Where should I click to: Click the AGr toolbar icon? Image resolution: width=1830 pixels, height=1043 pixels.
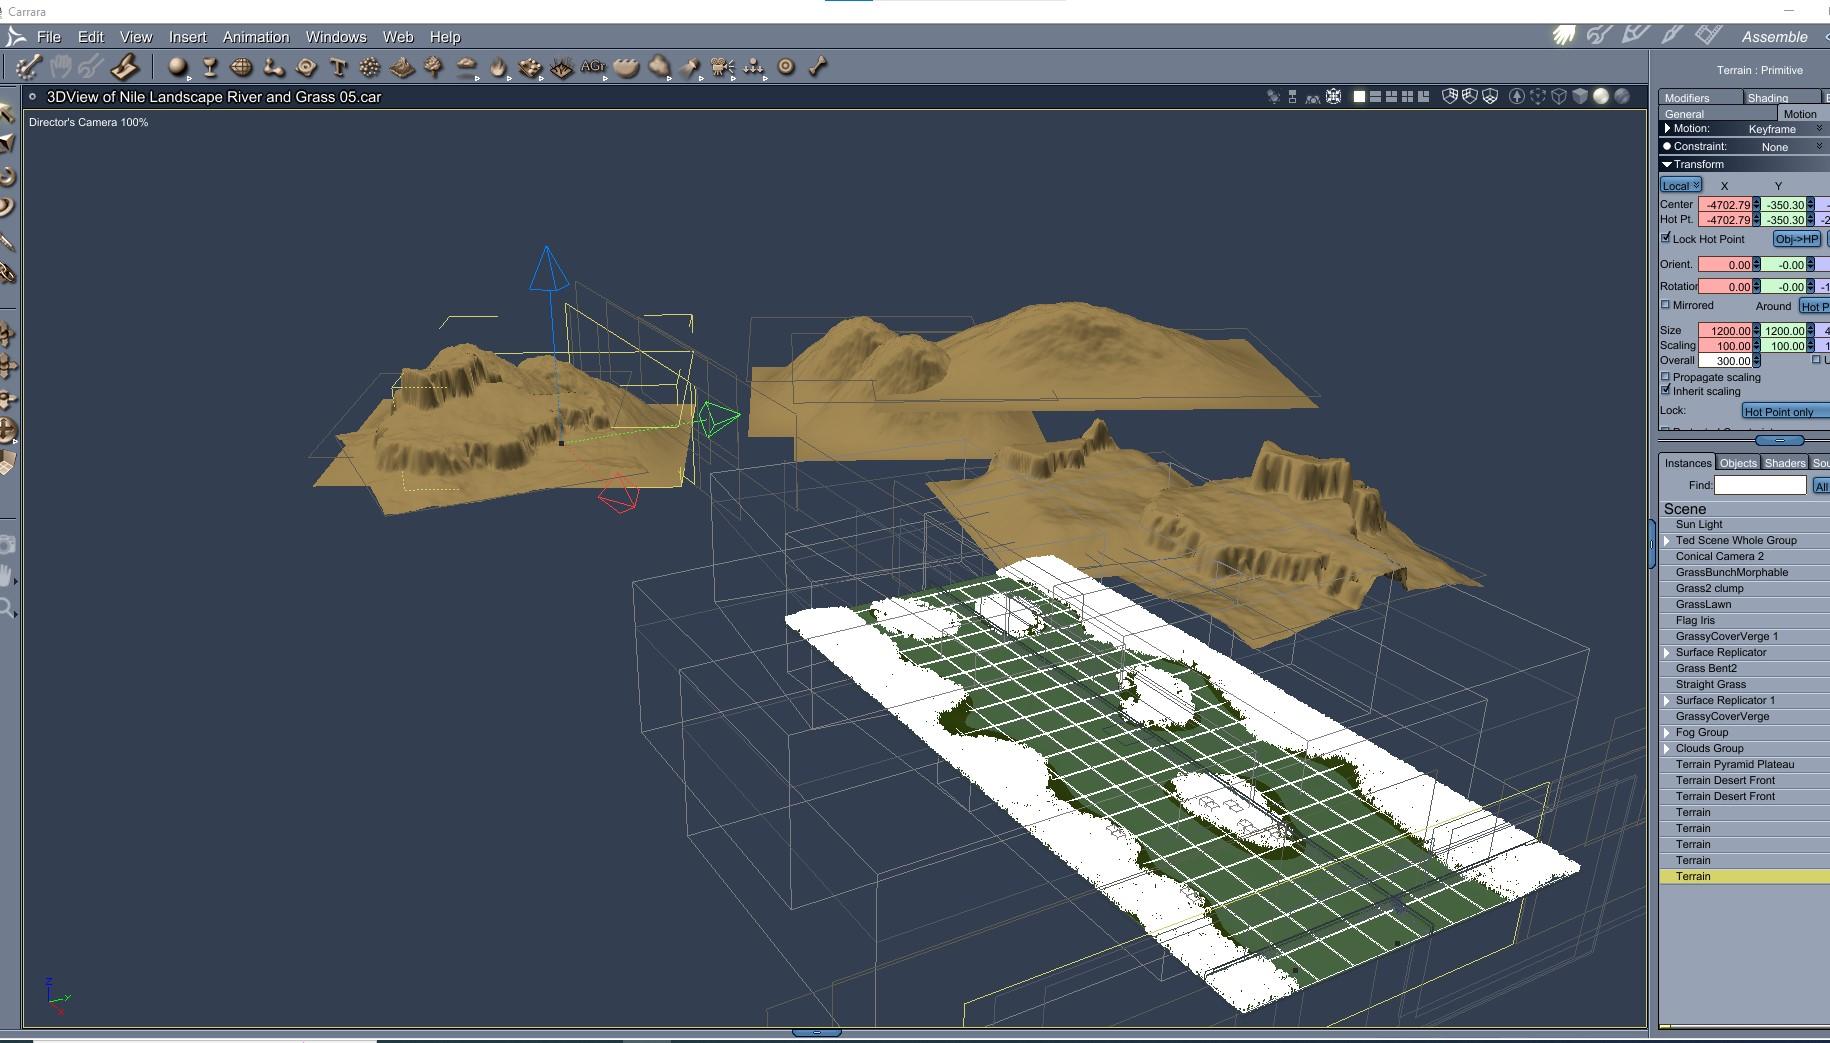(x=593, y=67)
